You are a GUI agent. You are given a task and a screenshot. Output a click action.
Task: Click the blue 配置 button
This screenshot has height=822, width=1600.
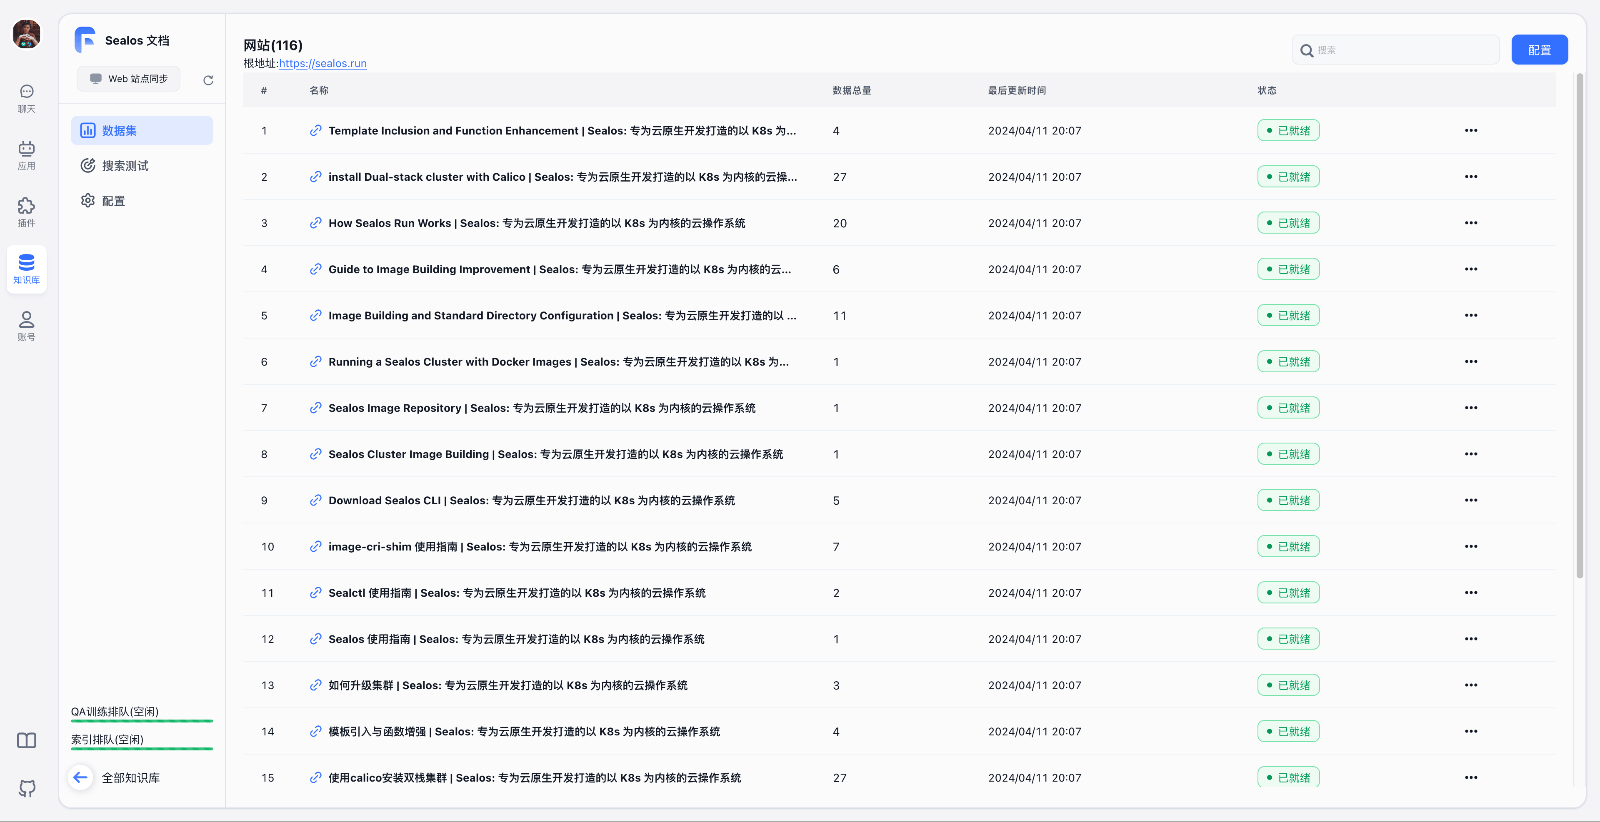(x=1539, y=50)
